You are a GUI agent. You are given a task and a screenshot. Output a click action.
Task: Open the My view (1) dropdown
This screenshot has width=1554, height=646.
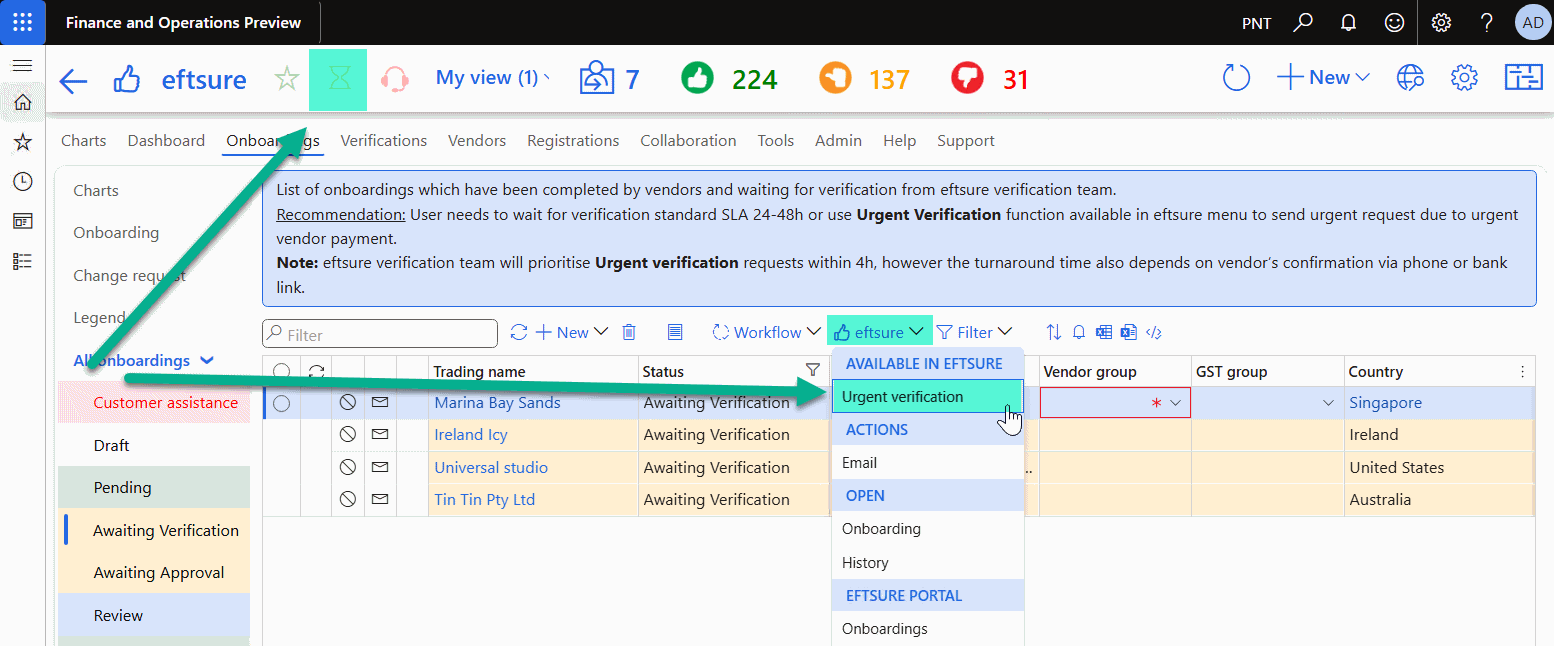(x=493, y=78)
